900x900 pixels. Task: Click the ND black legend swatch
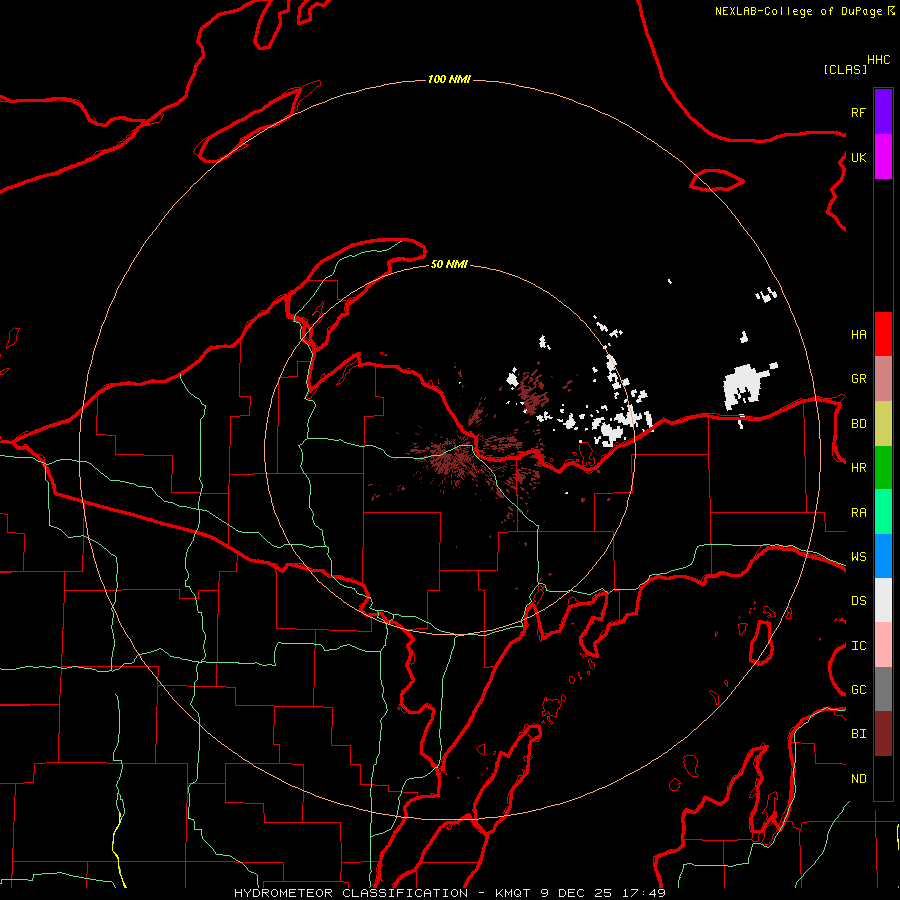click(883, 778)
